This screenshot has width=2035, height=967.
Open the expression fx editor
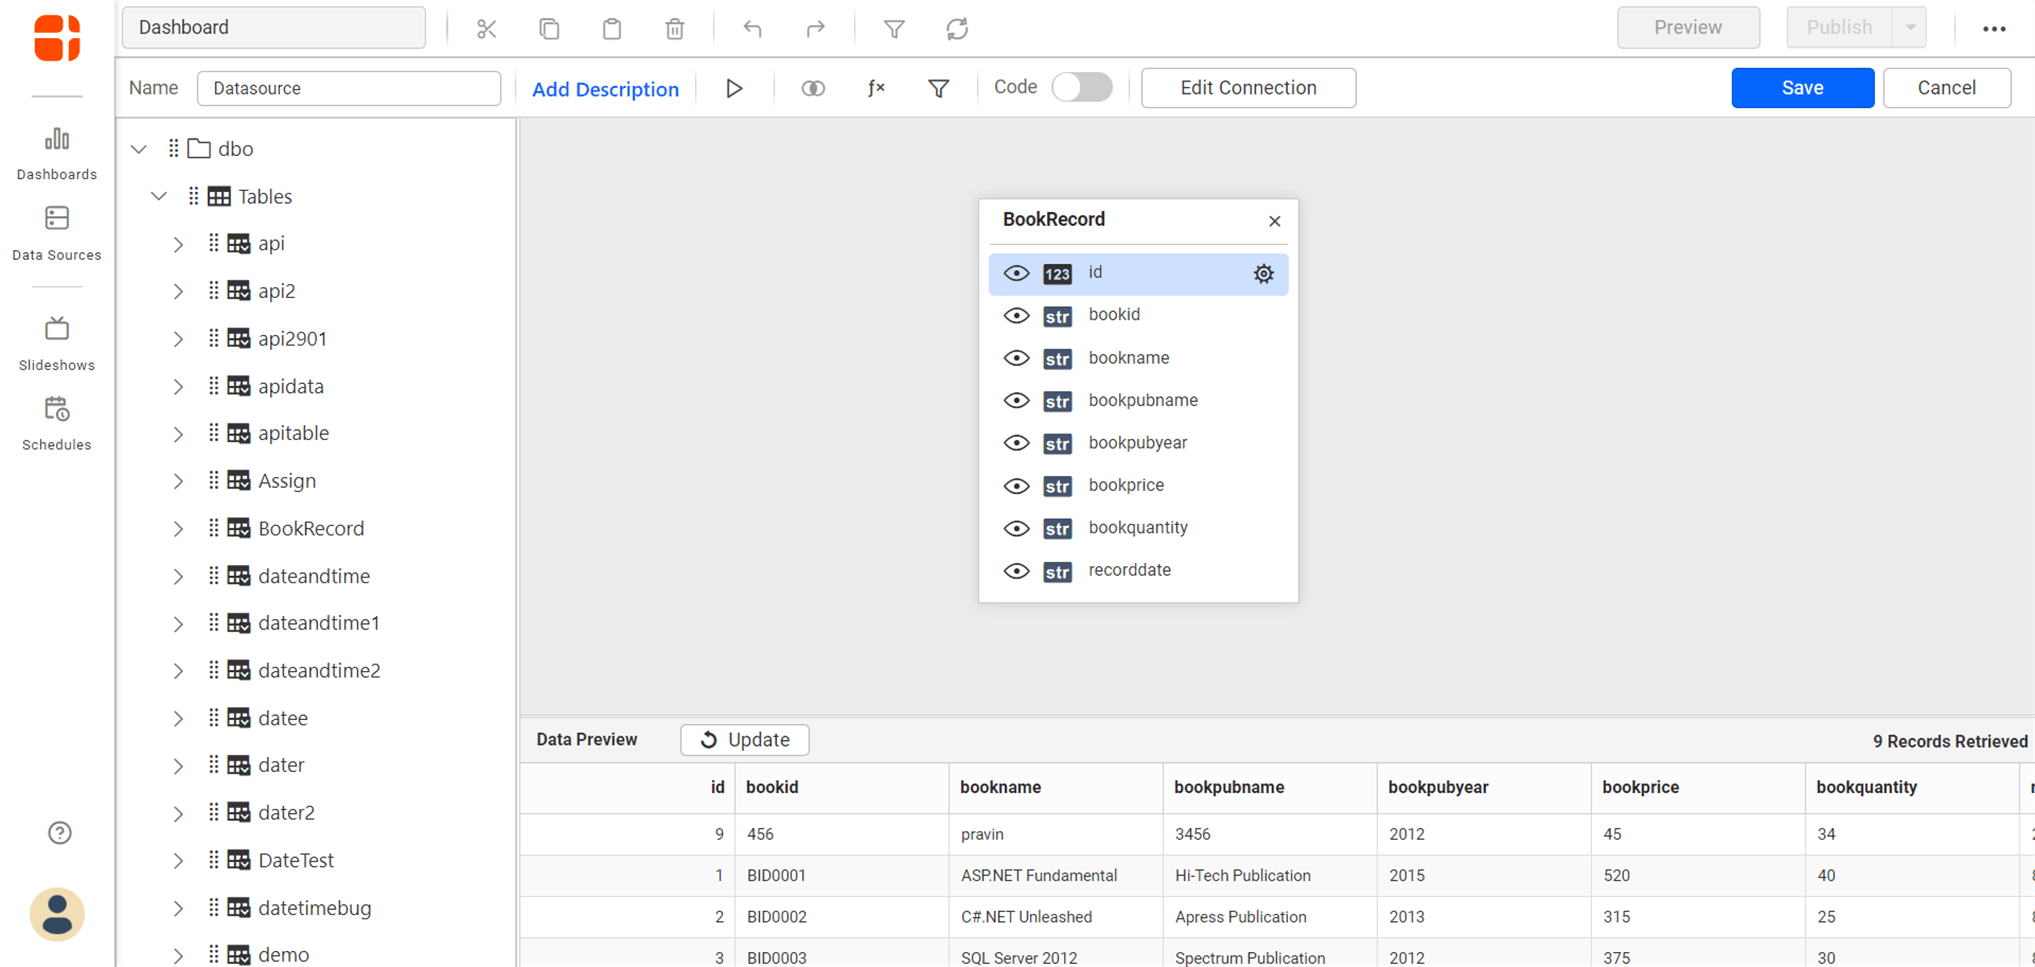click(876, 88)
